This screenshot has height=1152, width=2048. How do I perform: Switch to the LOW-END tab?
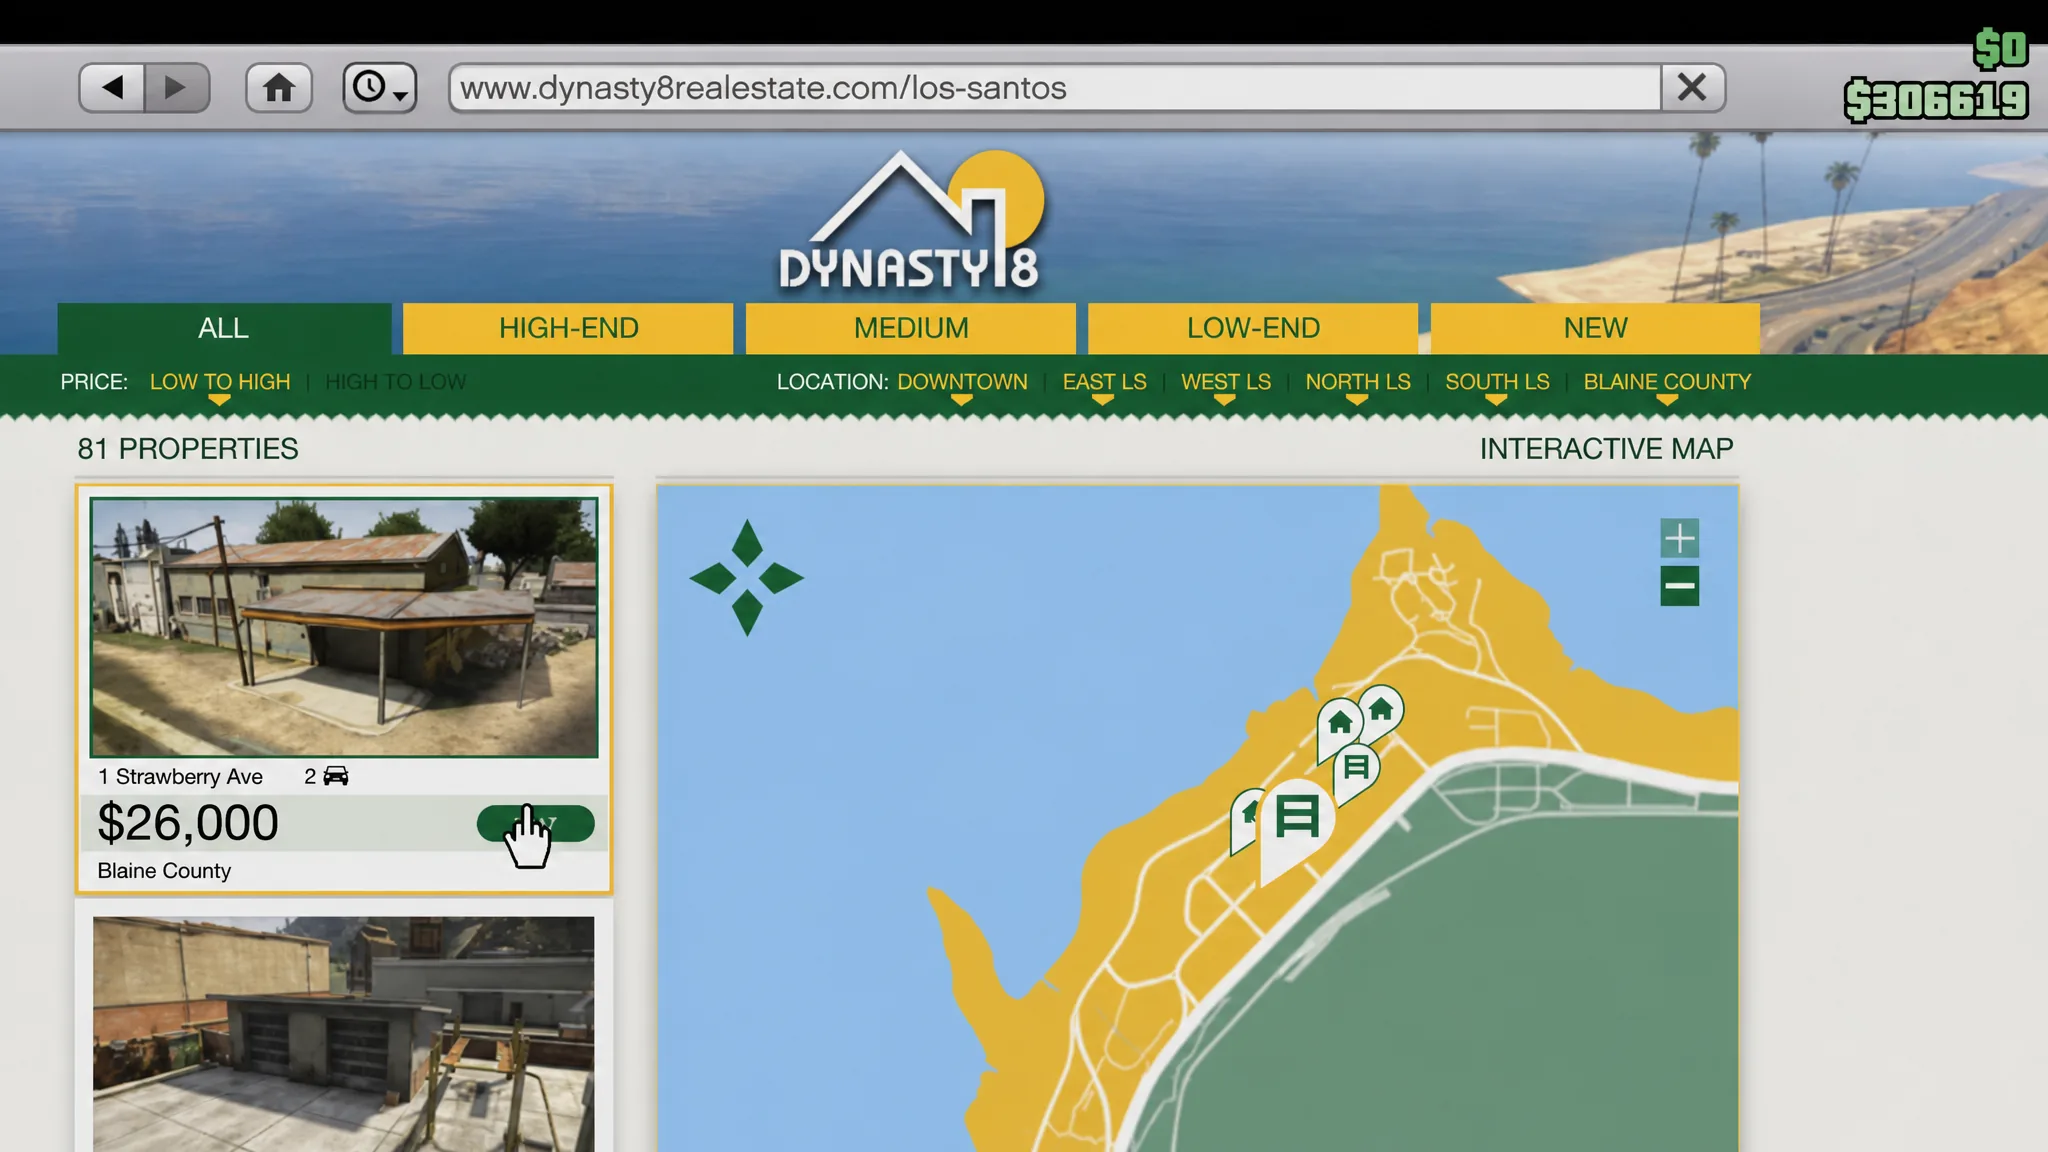pos(1253,328)
